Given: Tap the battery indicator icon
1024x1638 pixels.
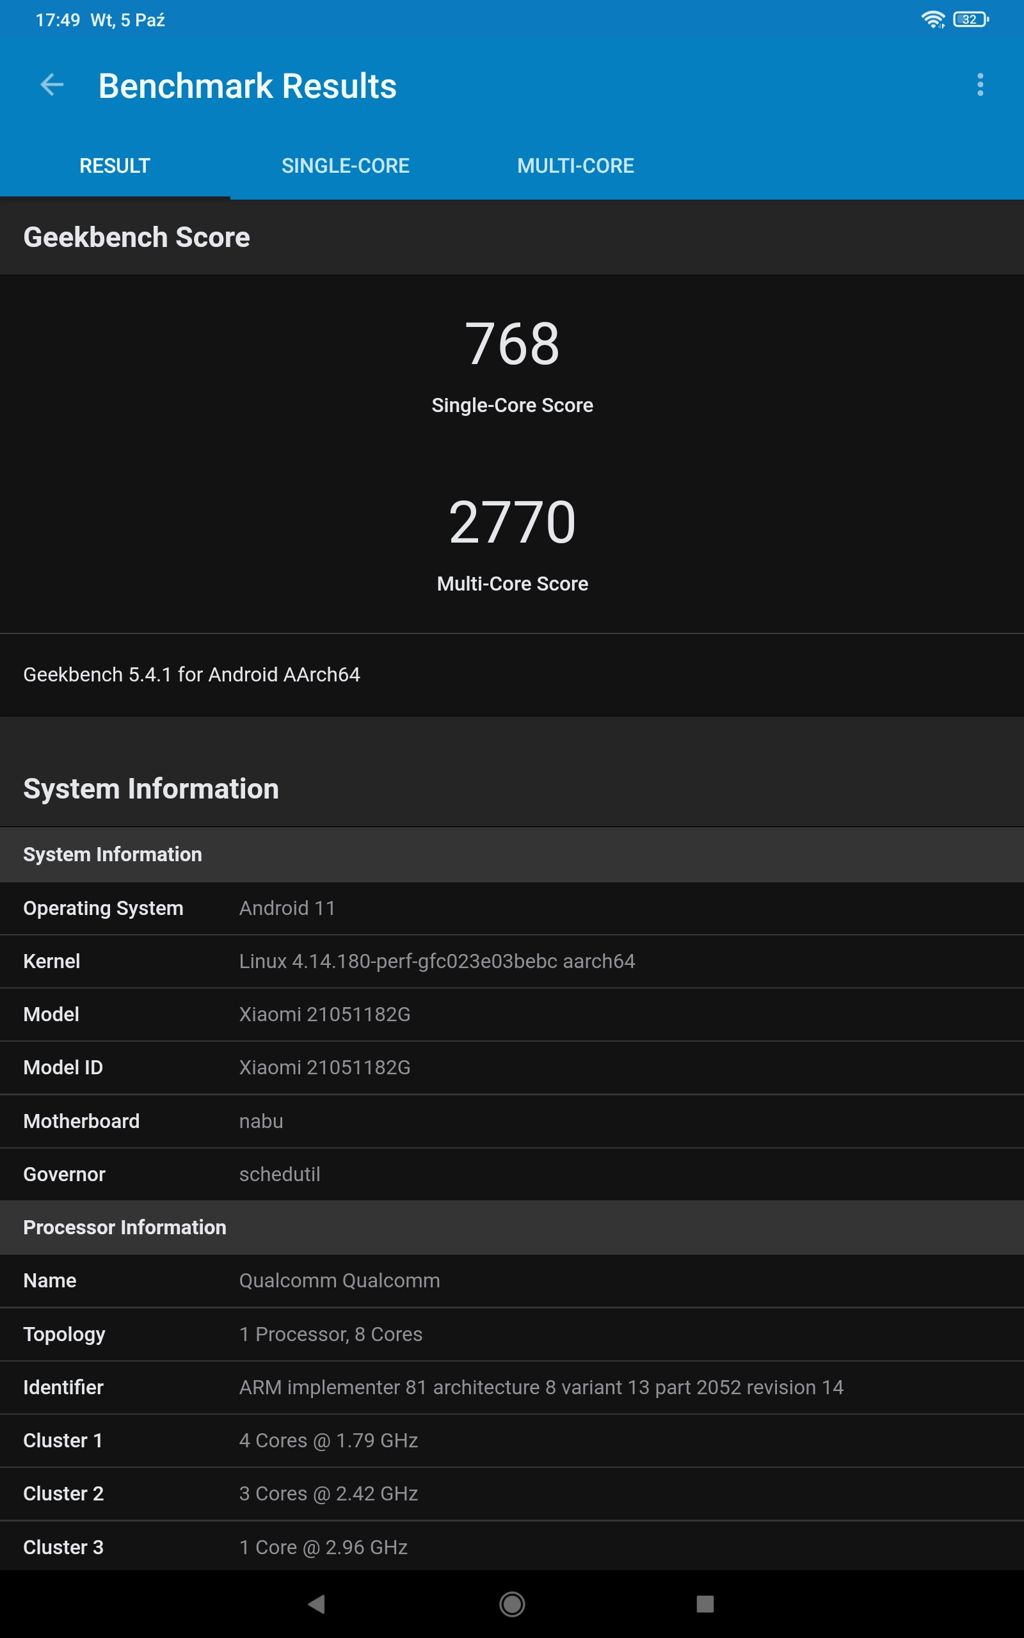Looking at the screenshot, I should pos(970,20).
